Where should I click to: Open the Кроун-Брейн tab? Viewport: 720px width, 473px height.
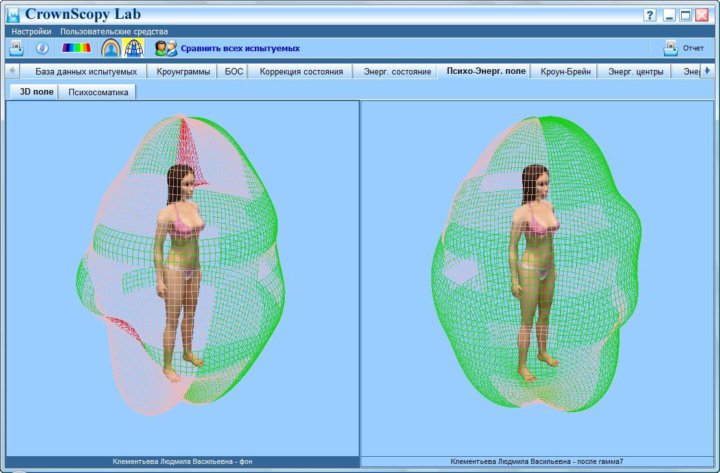(x=566, y=72)
